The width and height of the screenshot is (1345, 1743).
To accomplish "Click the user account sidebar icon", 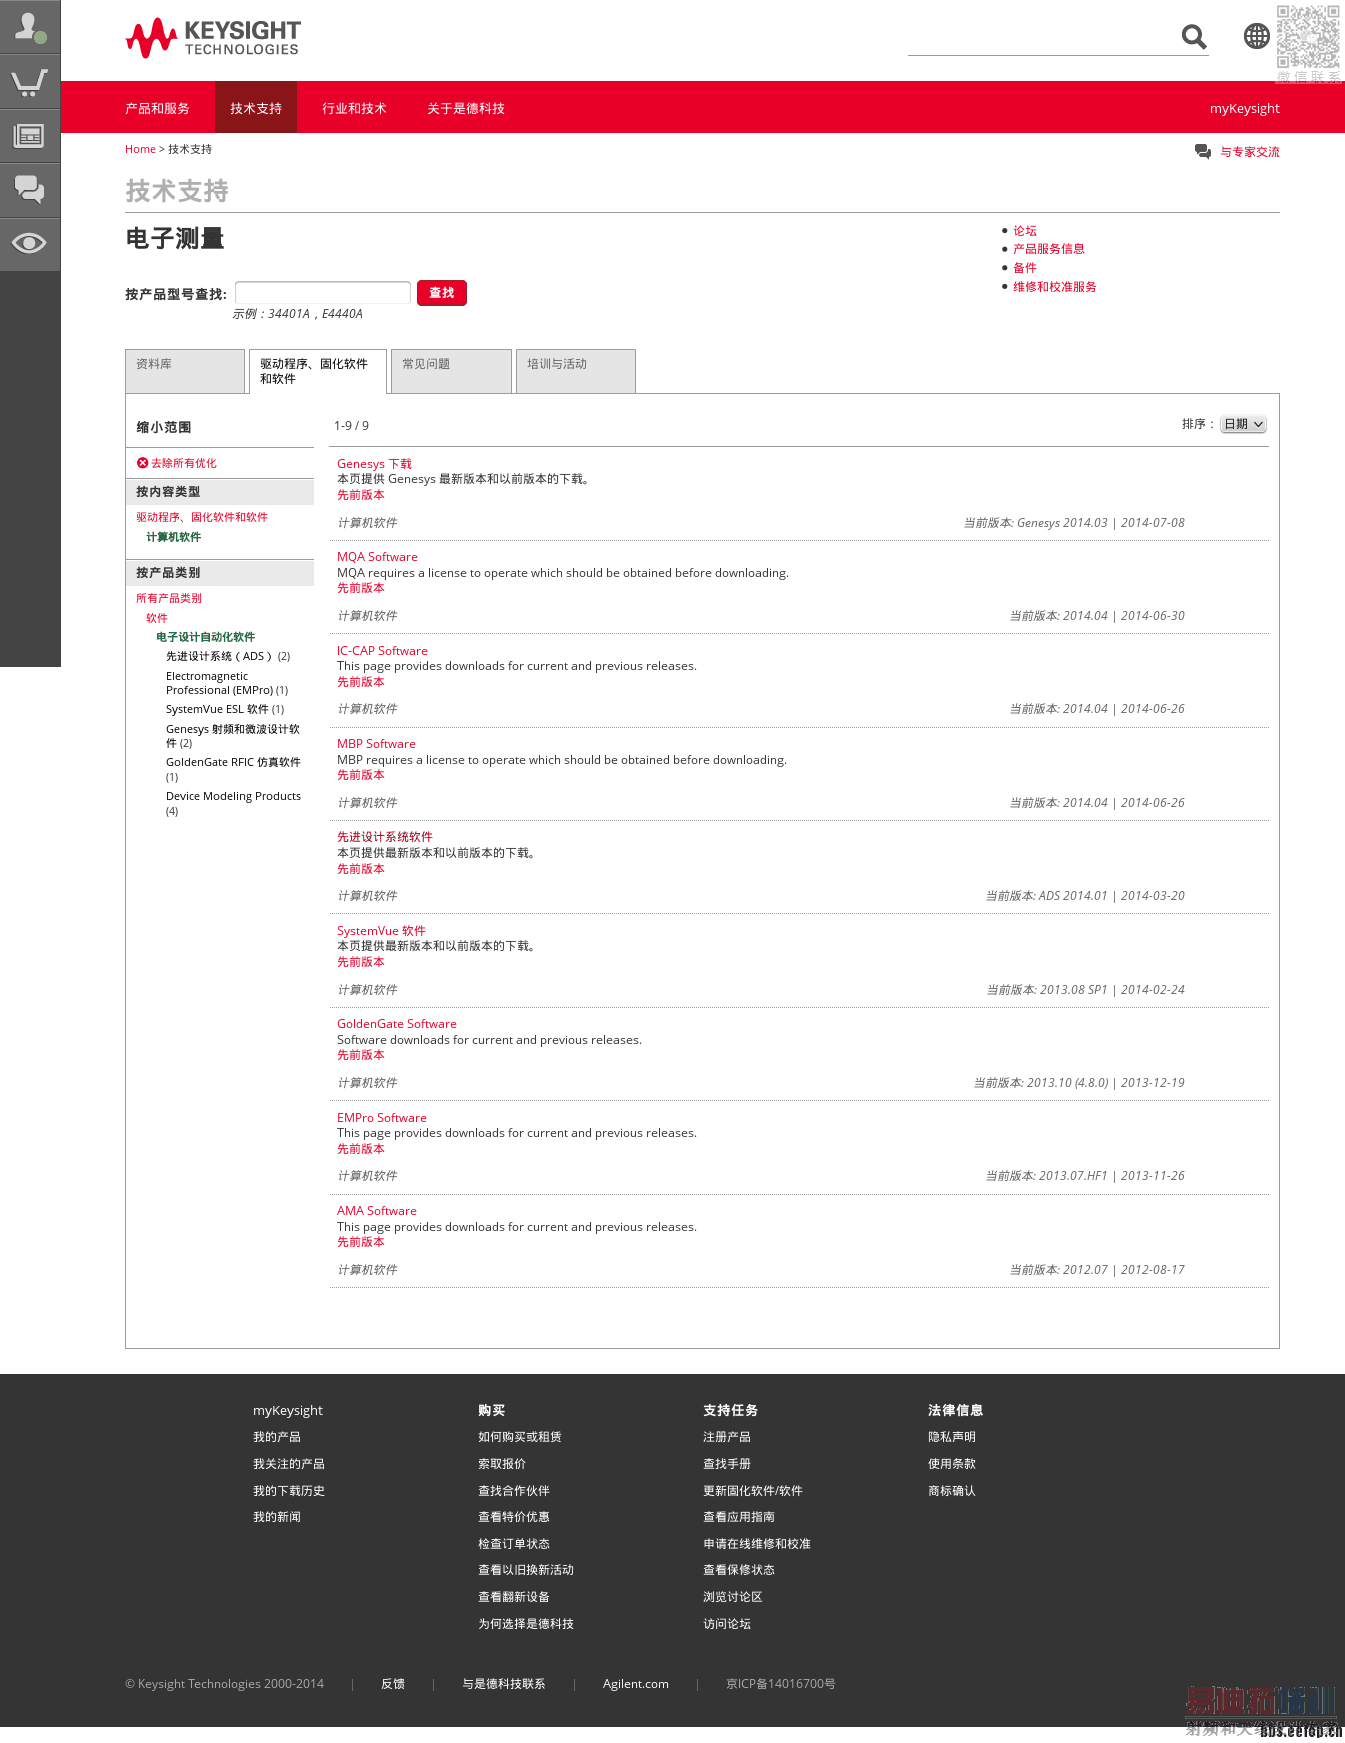I will point(30,27).
